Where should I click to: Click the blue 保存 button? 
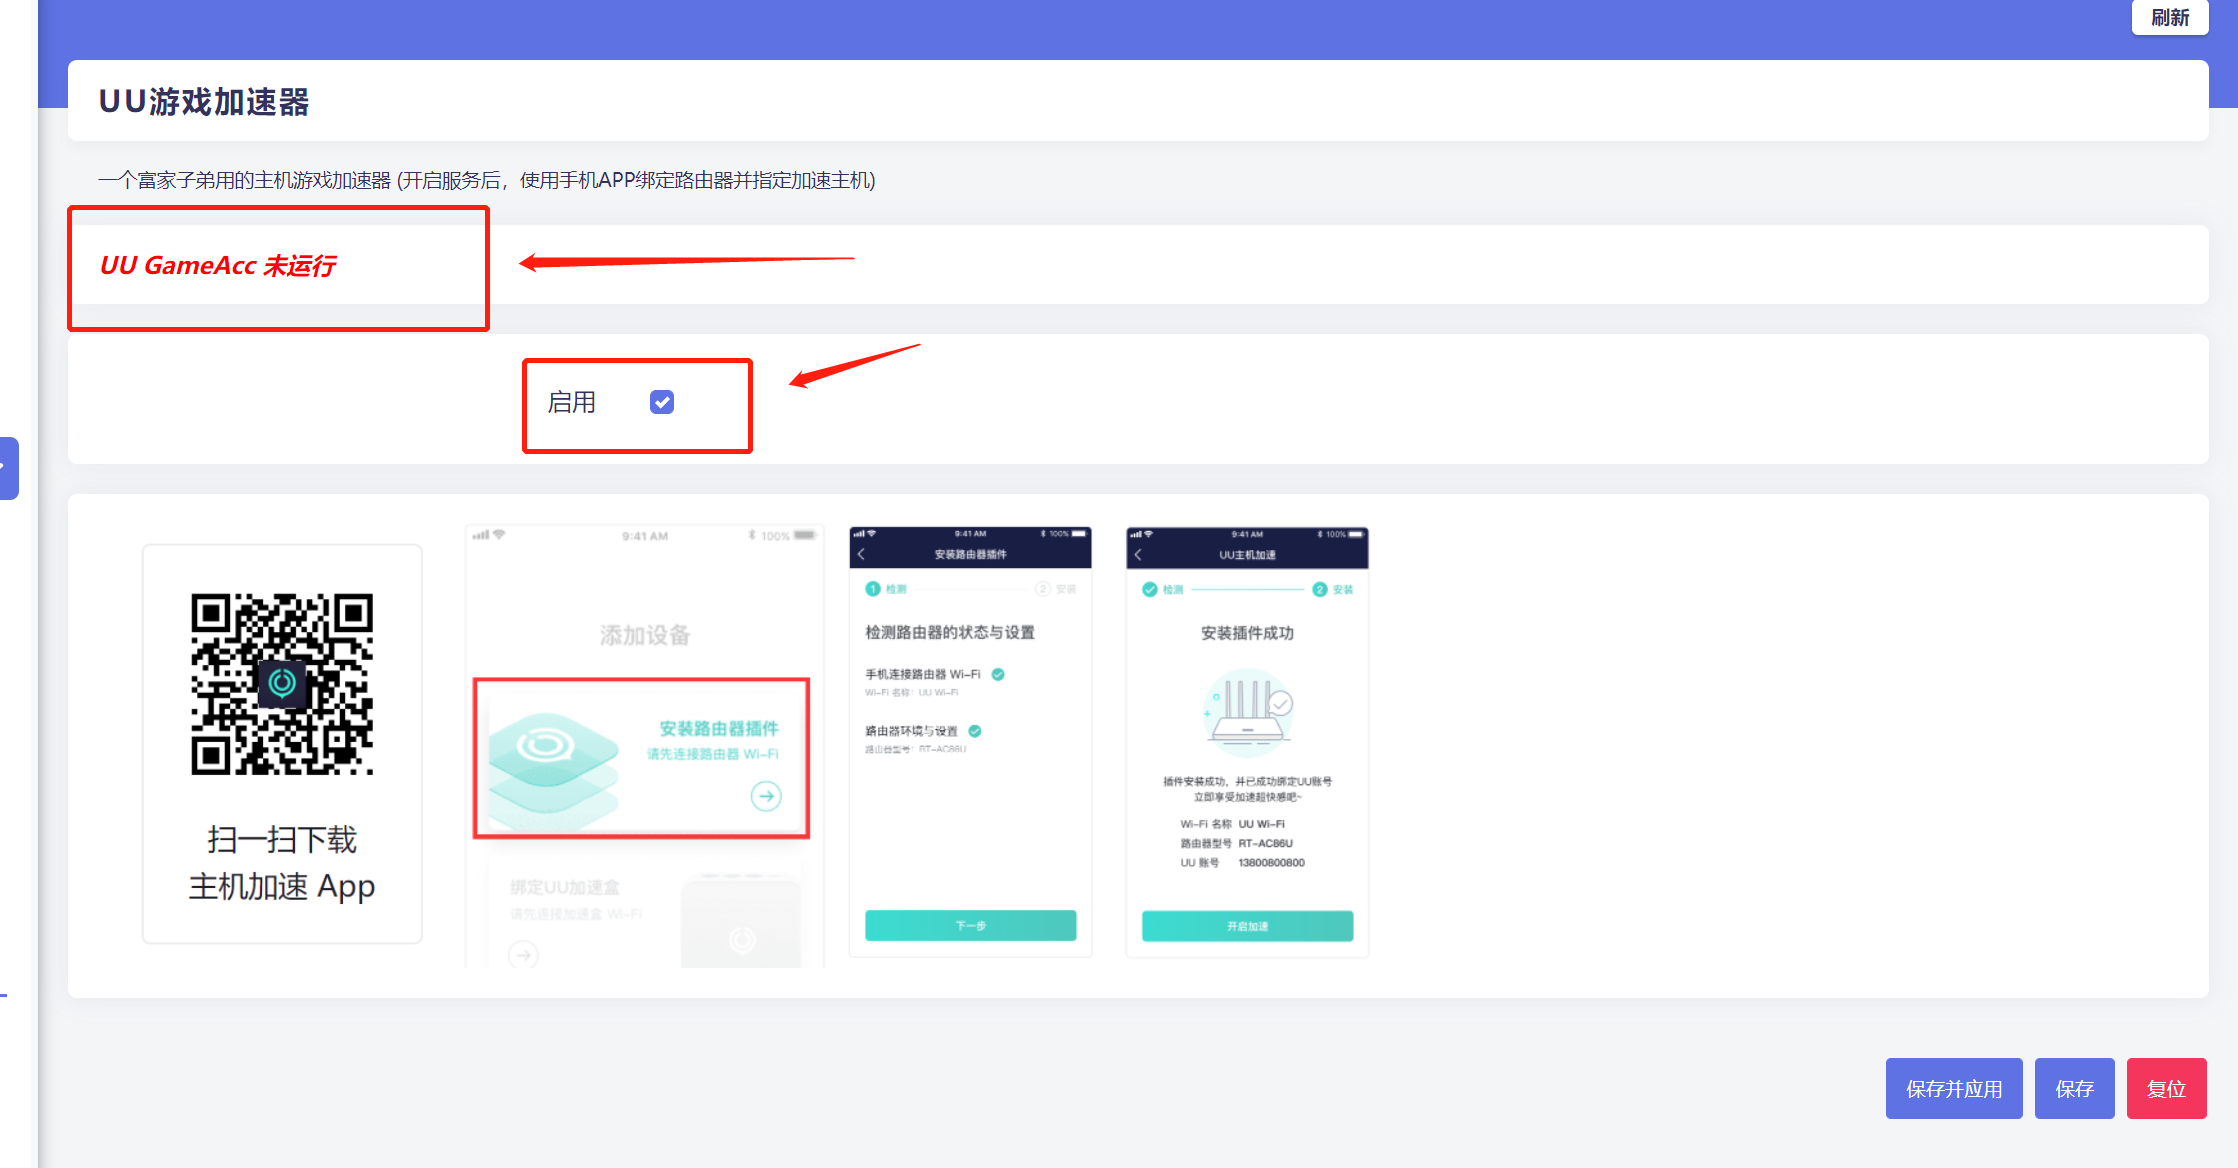tap(2074, 1088)
